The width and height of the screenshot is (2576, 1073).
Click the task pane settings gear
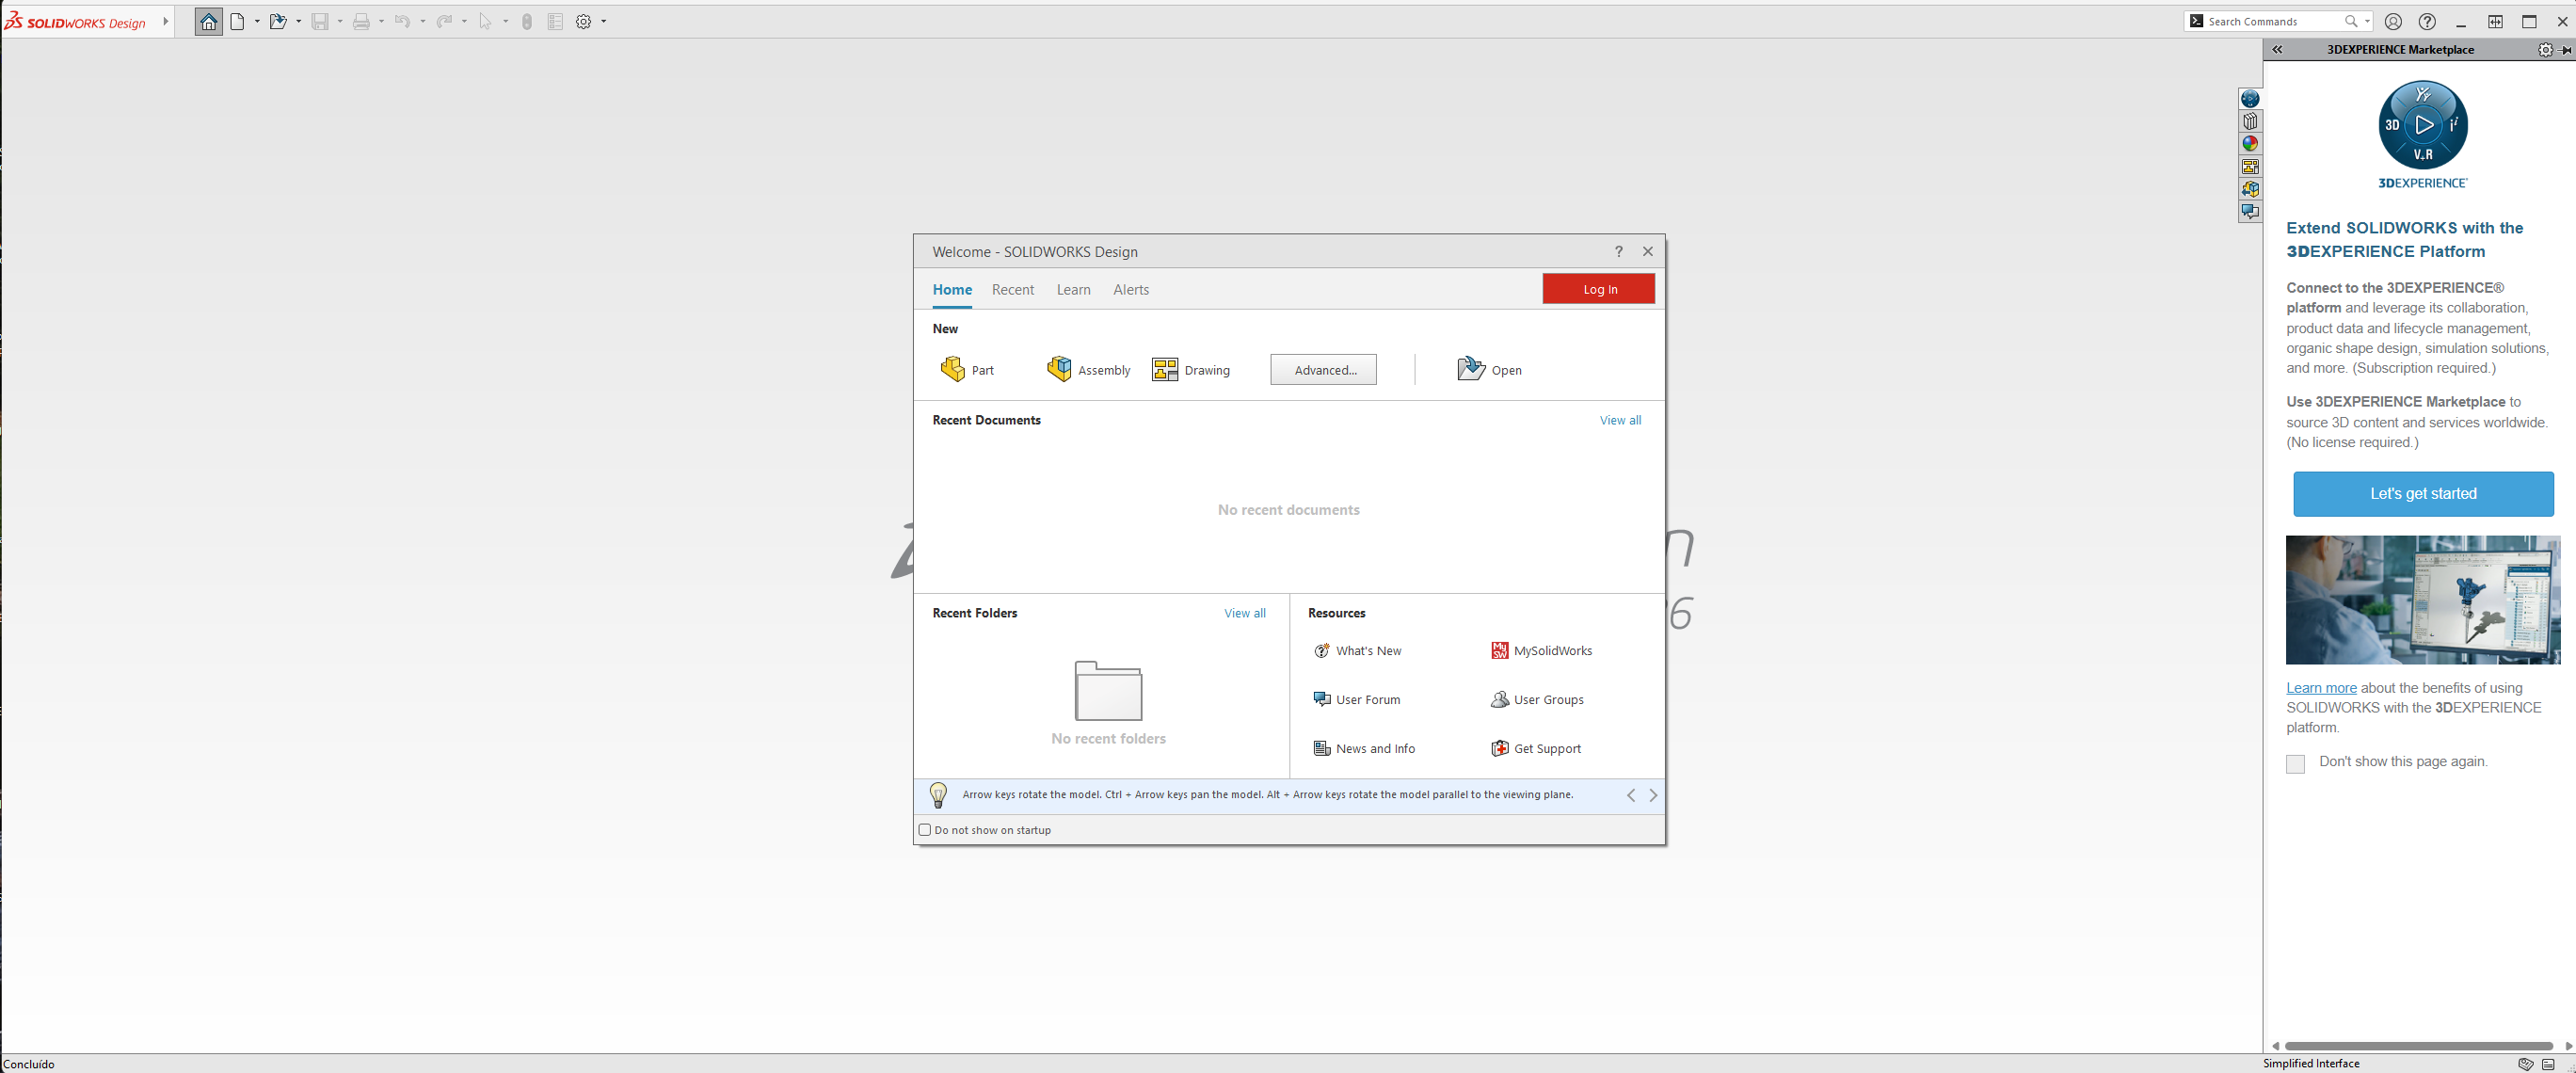pyautogui.click(x=2545, y=50)
